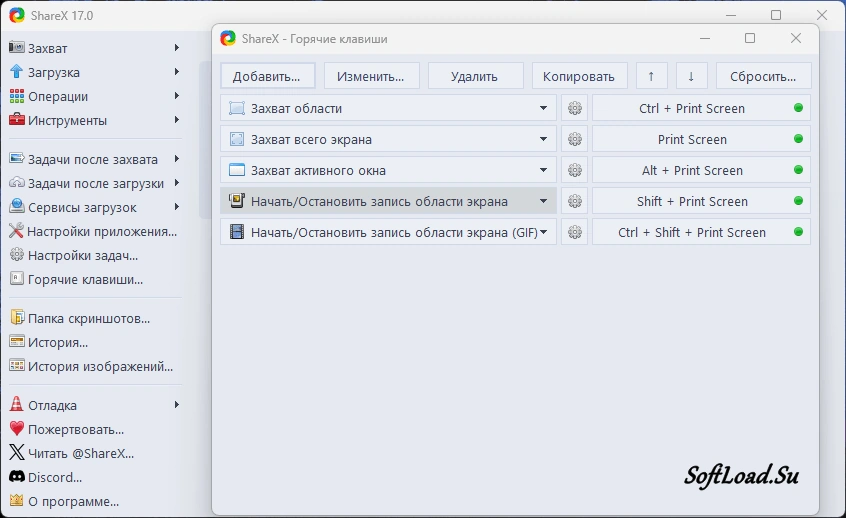
Task: Click the Задачи после загрузки cloud icon
Action: pos(17,183)
